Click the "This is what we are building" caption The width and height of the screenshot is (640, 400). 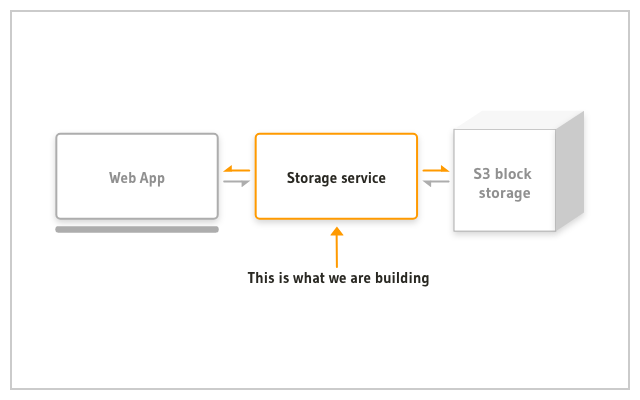(x=338, y=278)
